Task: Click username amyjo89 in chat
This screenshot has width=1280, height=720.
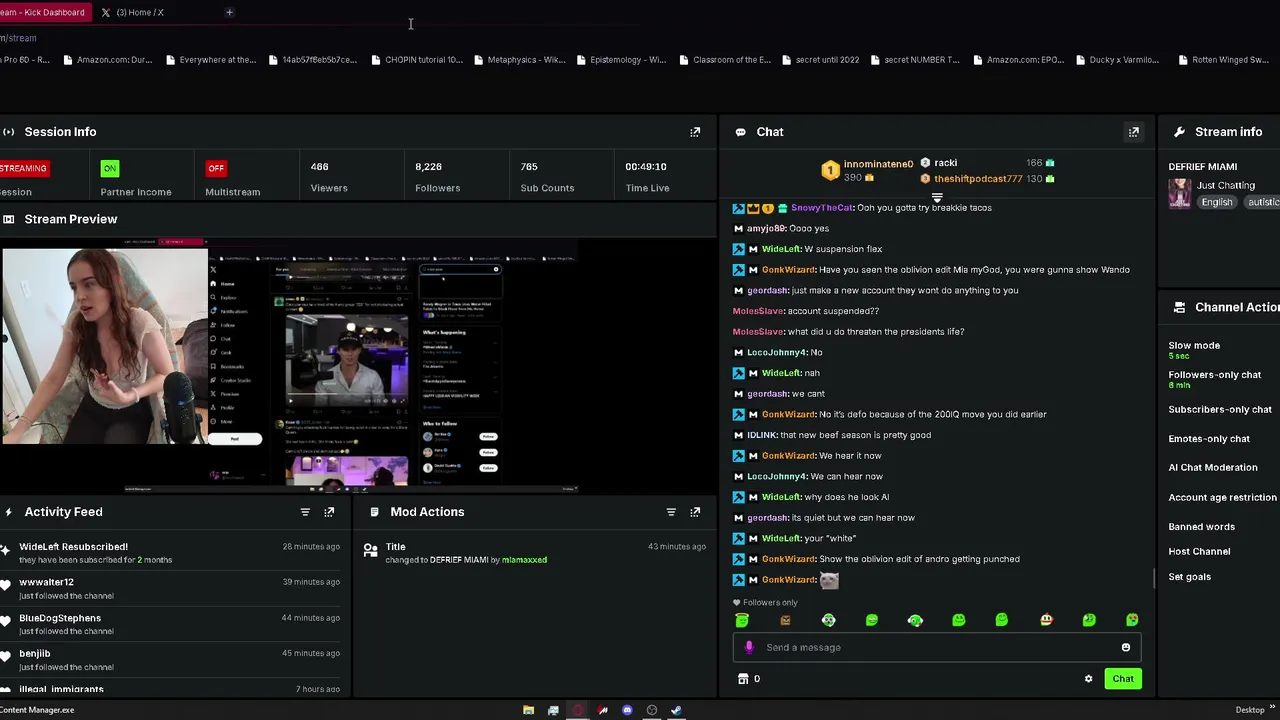Action: 766,229
